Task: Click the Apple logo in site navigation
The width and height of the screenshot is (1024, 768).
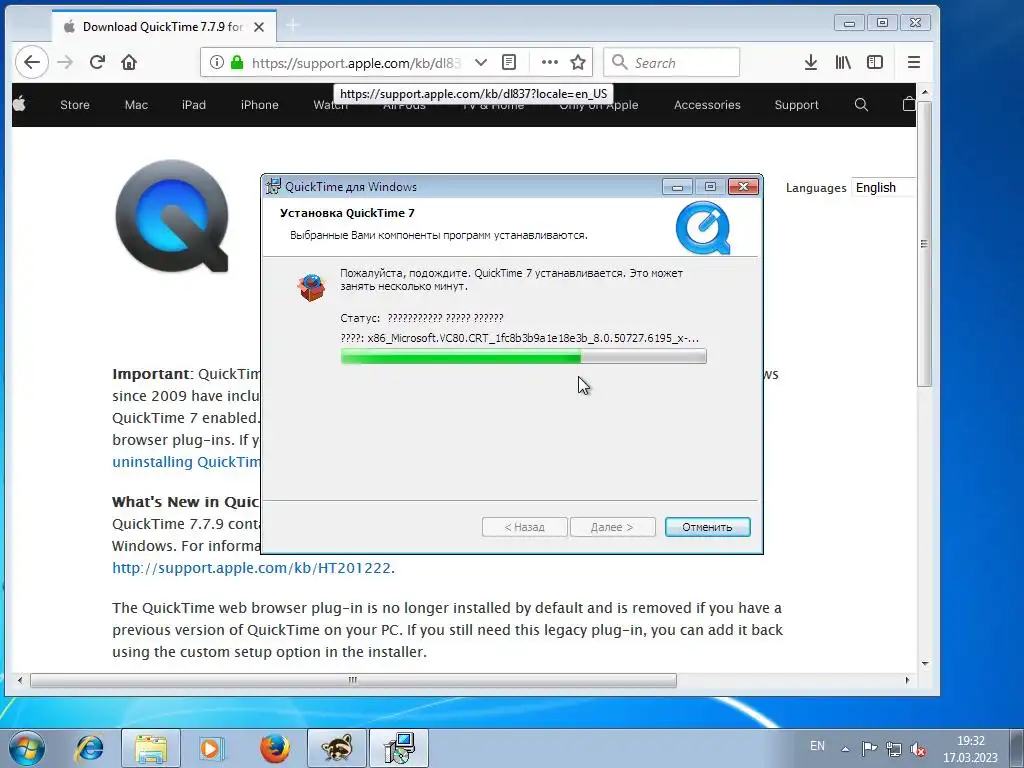Action: click(20, 103)
